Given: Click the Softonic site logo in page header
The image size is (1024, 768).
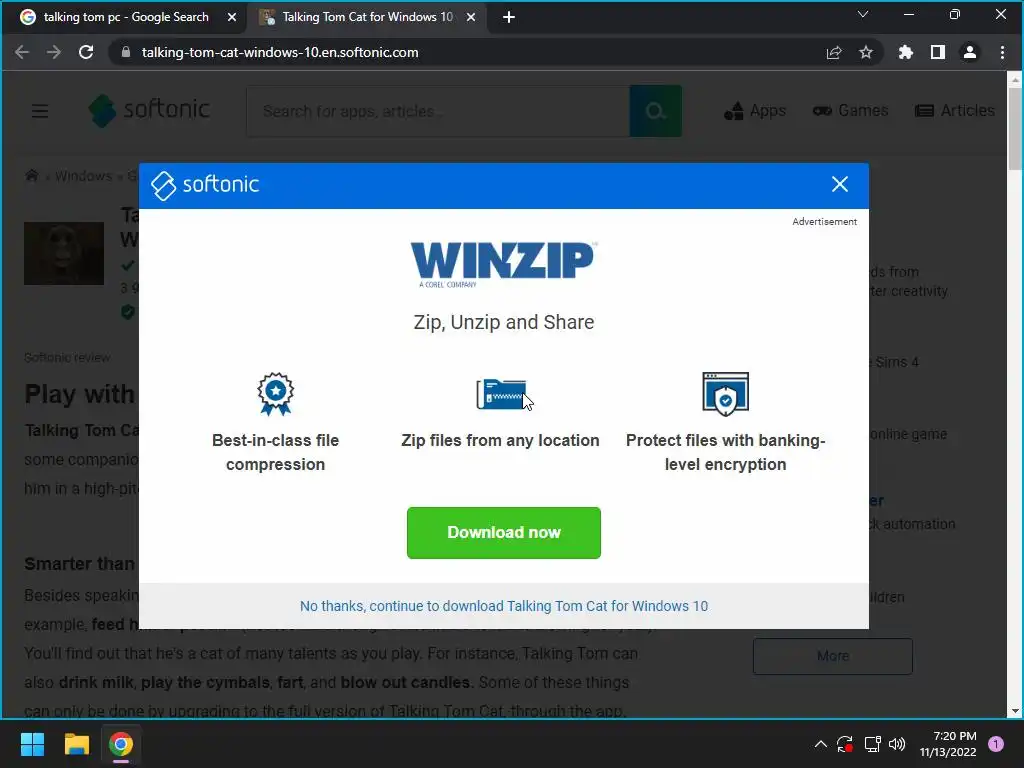Looking at the screenshot, I should tap(150, 110).
